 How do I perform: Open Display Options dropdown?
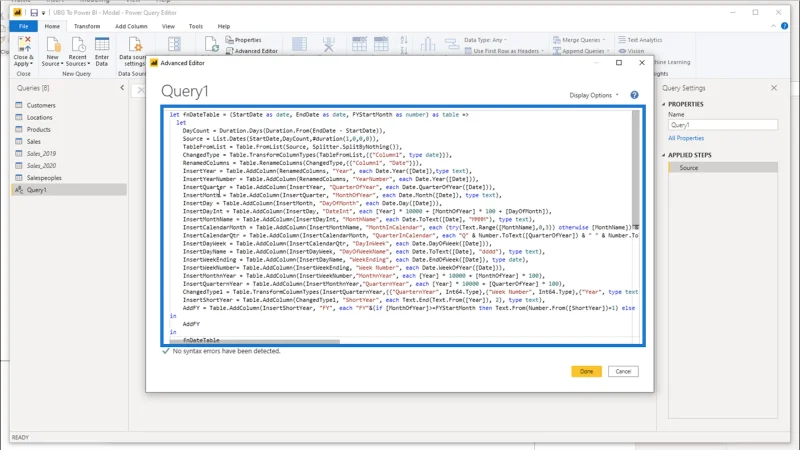point(594,95)
